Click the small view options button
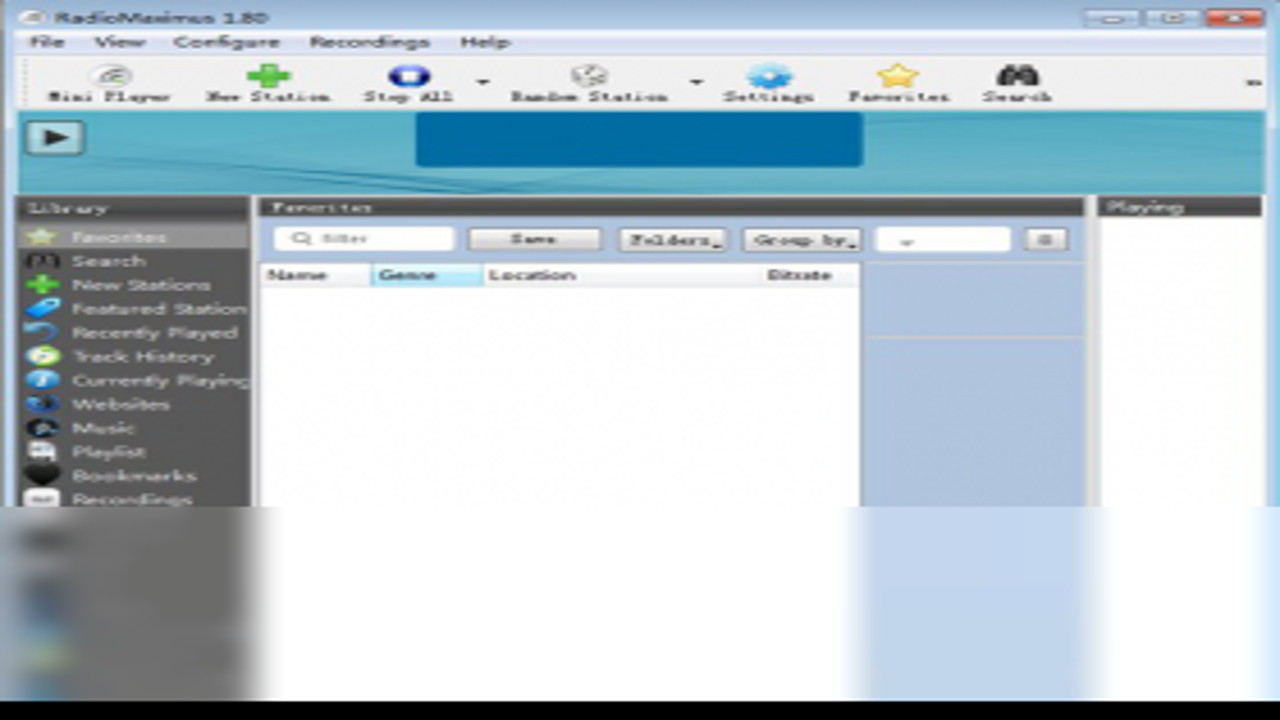 coord(1046,240)
